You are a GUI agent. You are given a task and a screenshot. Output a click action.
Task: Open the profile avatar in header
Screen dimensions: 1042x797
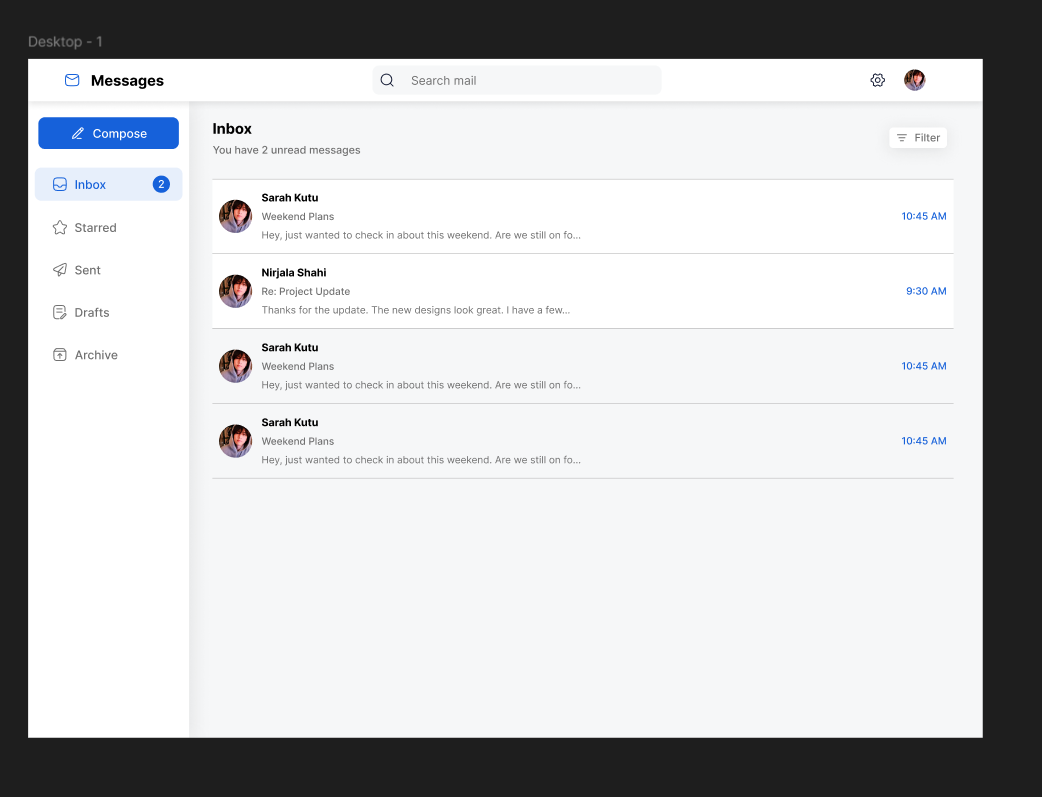coord(914,80)
